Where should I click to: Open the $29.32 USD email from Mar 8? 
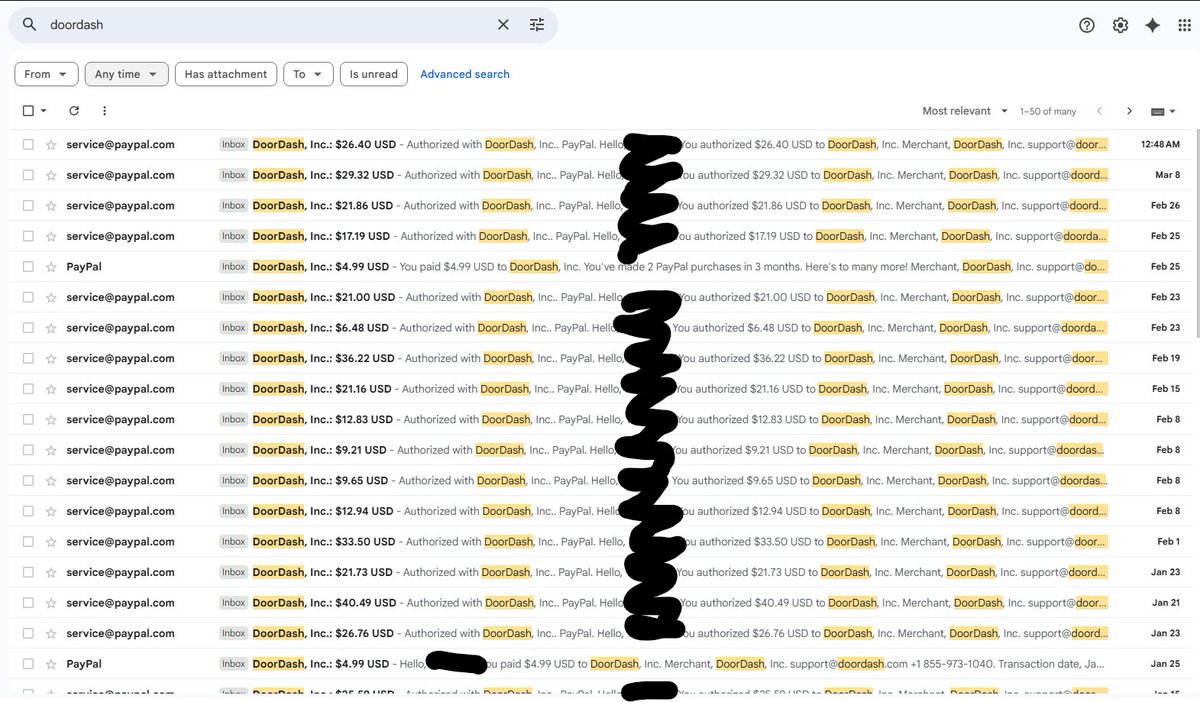tap(600, 175)
